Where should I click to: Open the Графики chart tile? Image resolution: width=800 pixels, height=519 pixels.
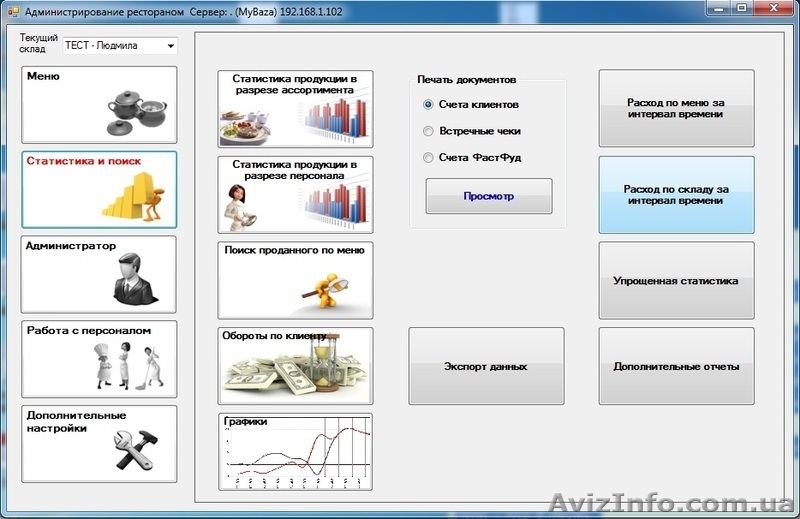pyautogui.click(x=295, y=452)
